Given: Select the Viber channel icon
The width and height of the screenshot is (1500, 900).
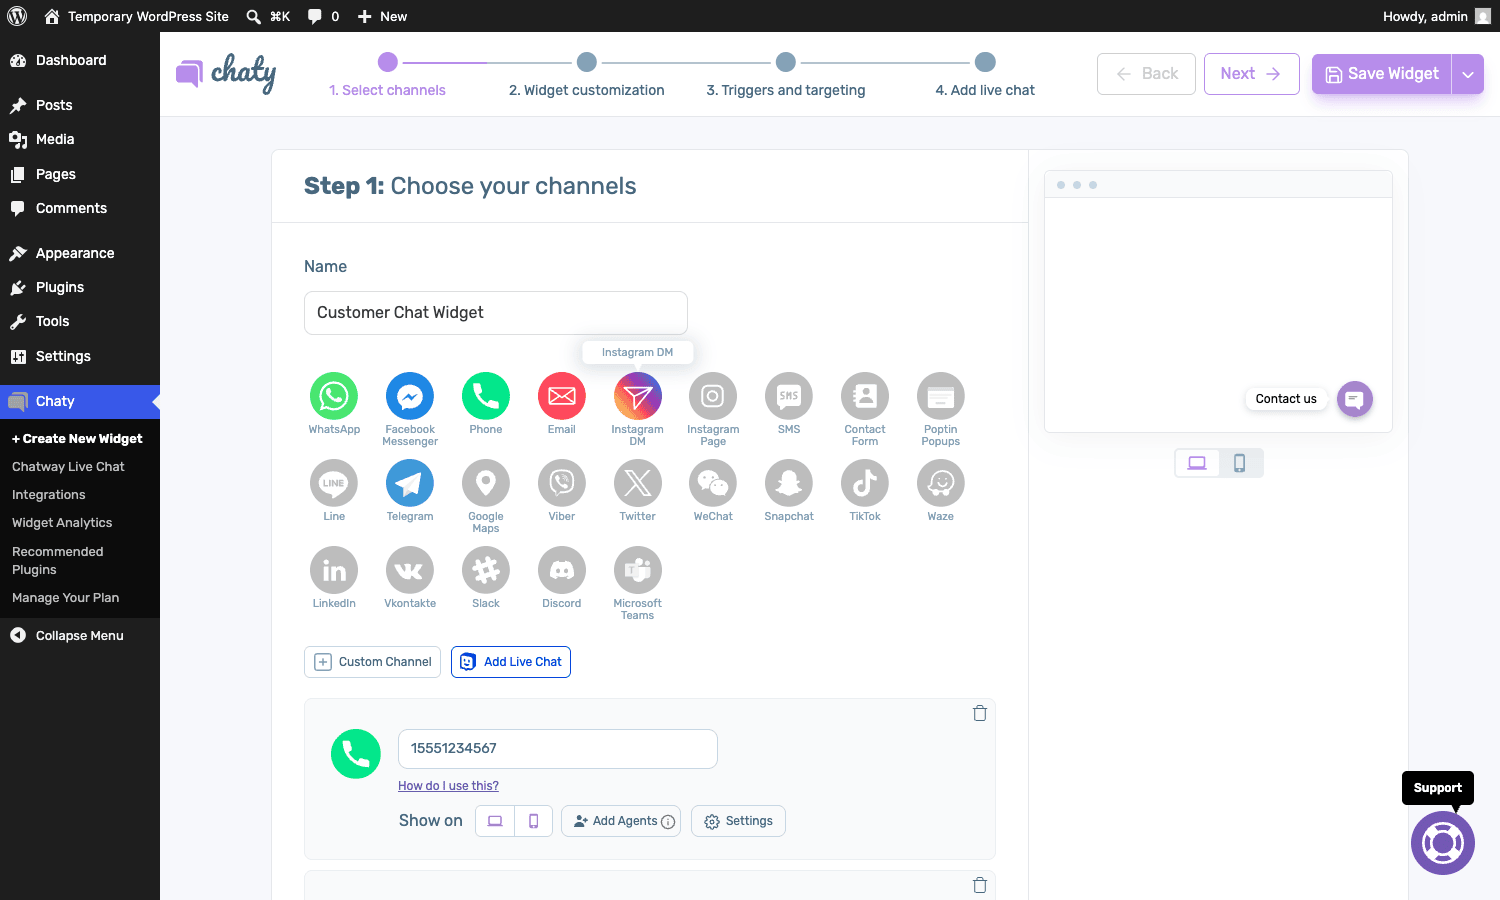Looking at the screenshot, I should (562, 484).
